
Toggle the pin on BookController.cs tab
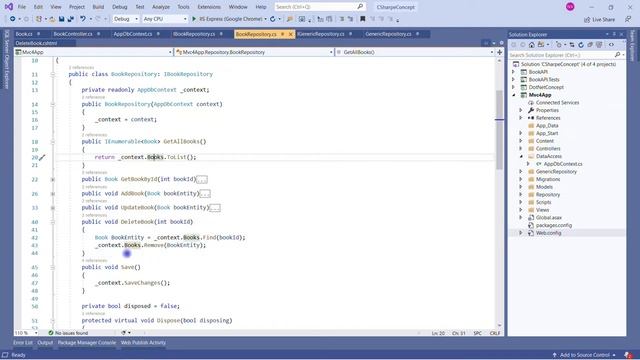coord(99,34)
